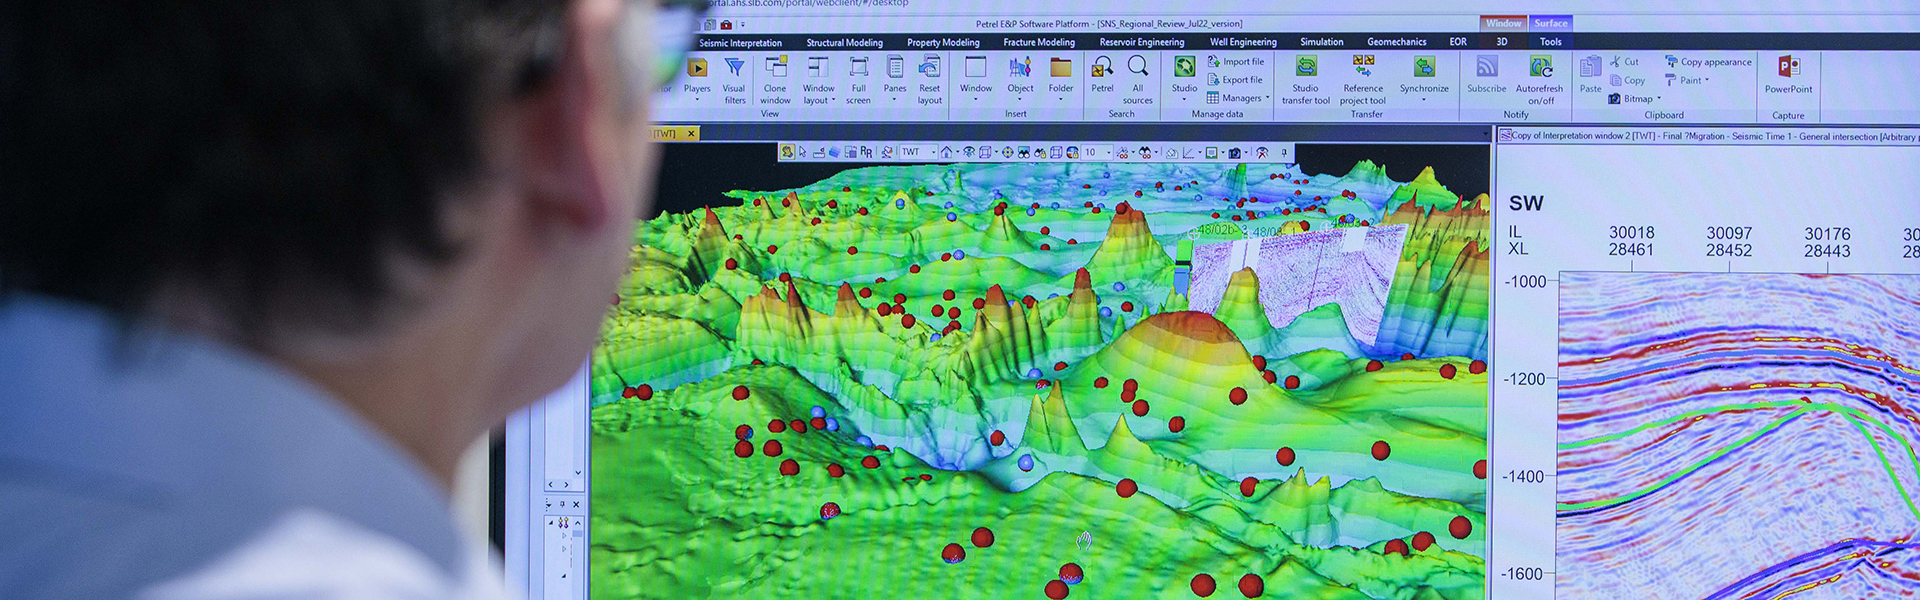Click the Export file button
The width and height of the screenshot is (1920, 600).
pos(1235,80)
